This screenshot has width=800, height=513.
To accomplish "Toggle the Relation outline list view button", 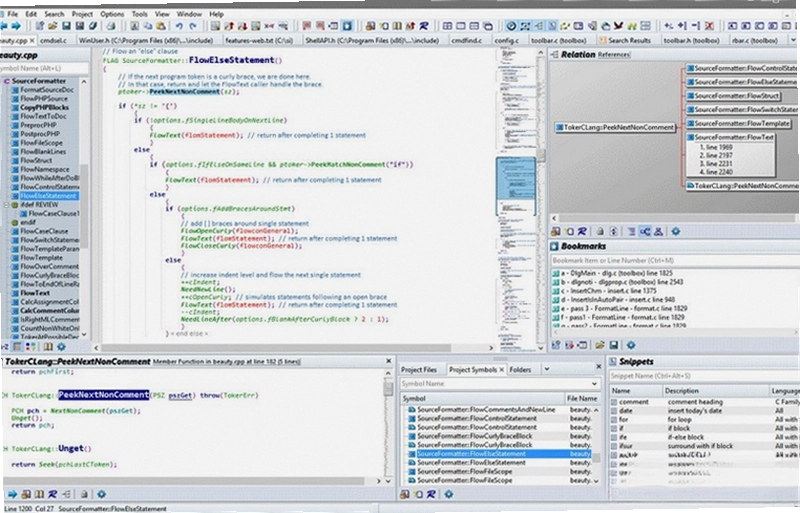I will tap(632, 232).
